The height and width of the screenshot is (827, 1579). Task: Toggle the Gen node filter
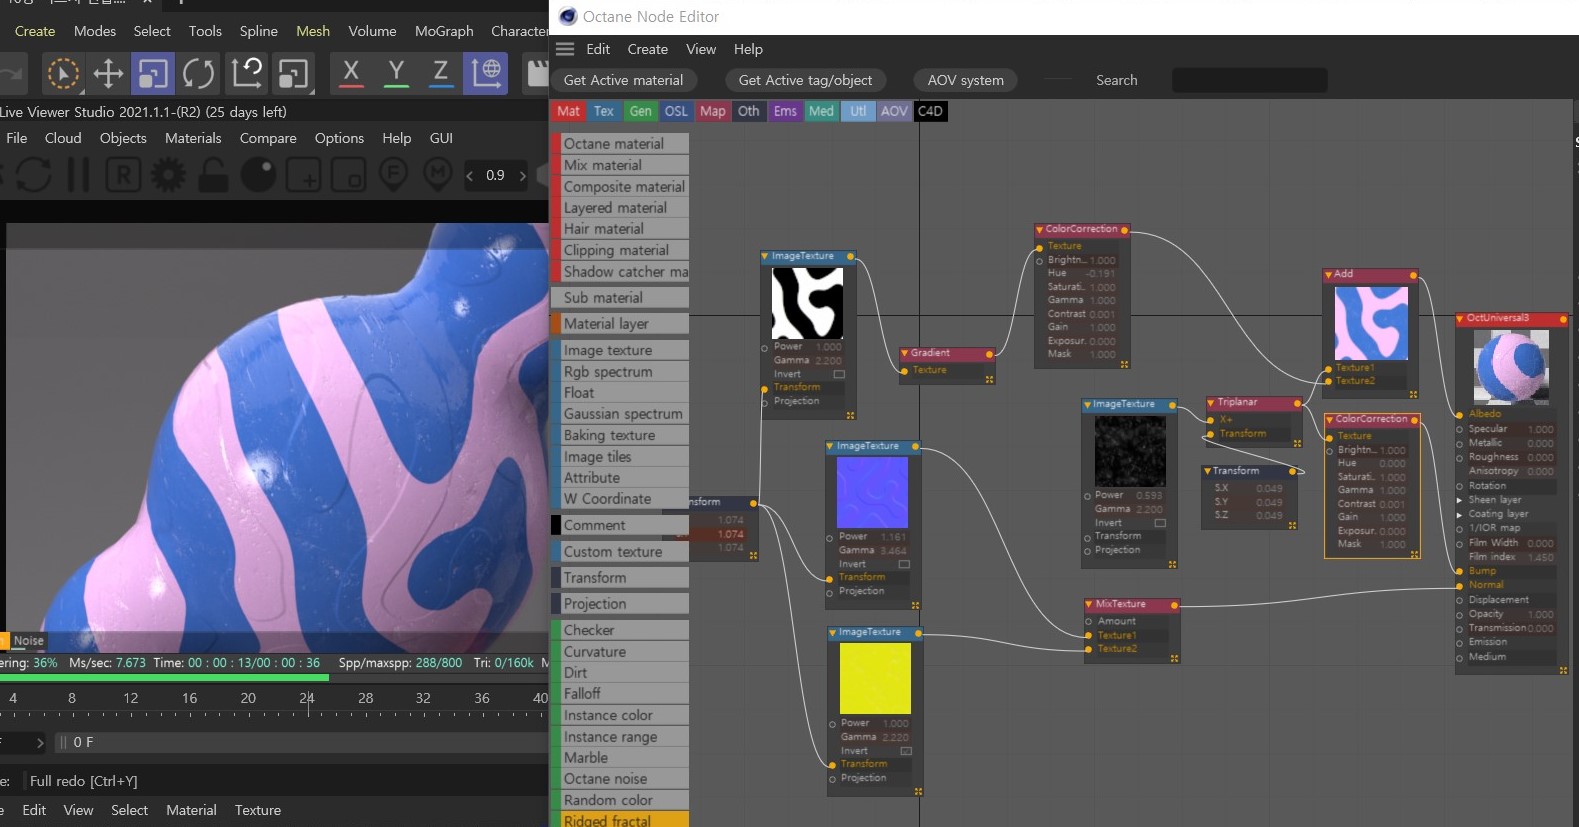pyautogui.click(x=640, y=111)
